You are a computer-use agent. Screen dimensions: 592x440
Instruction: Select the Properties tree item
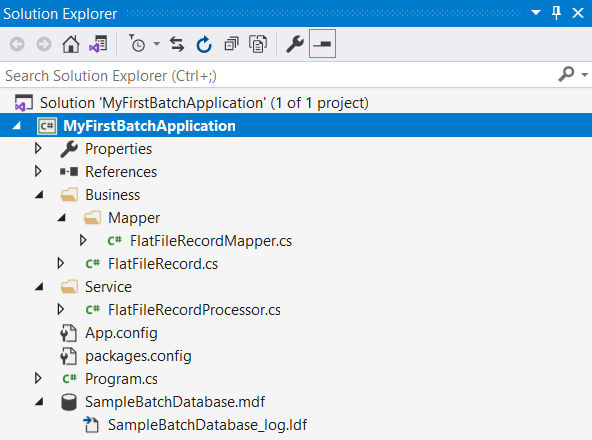[118, 149]
